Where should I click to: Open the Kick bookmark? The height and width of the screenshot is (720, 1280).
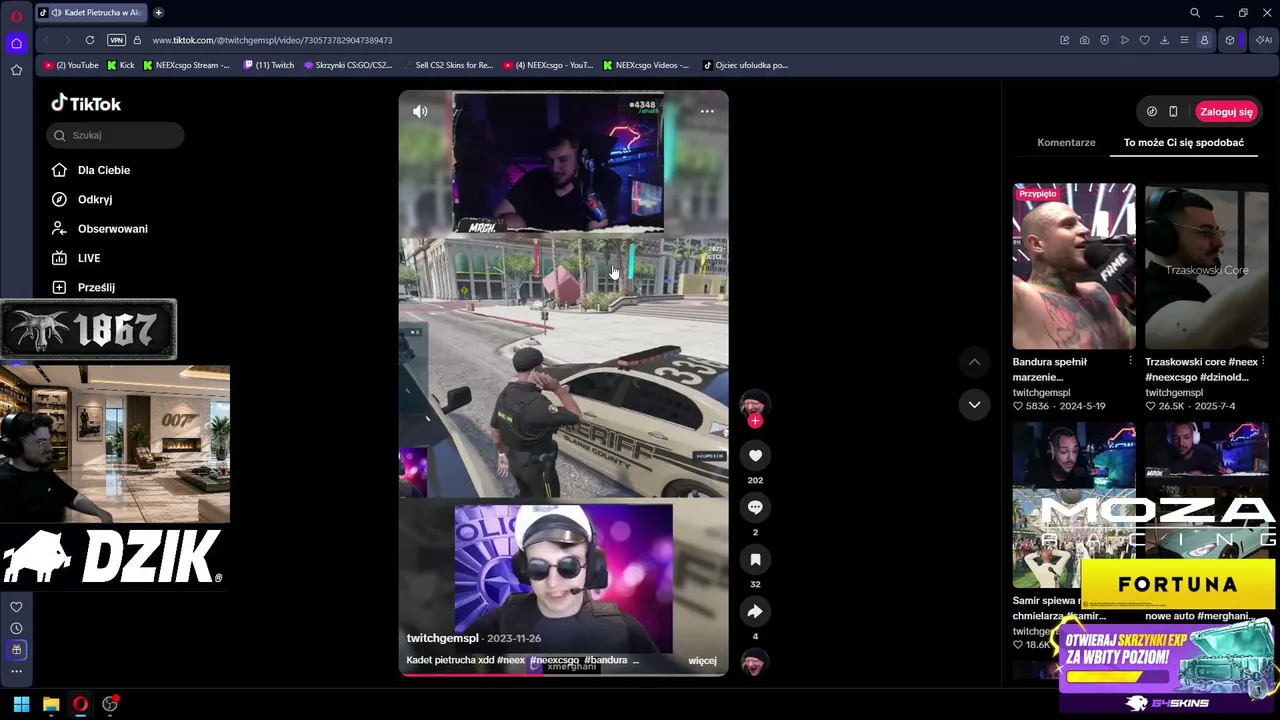point(120,65)
